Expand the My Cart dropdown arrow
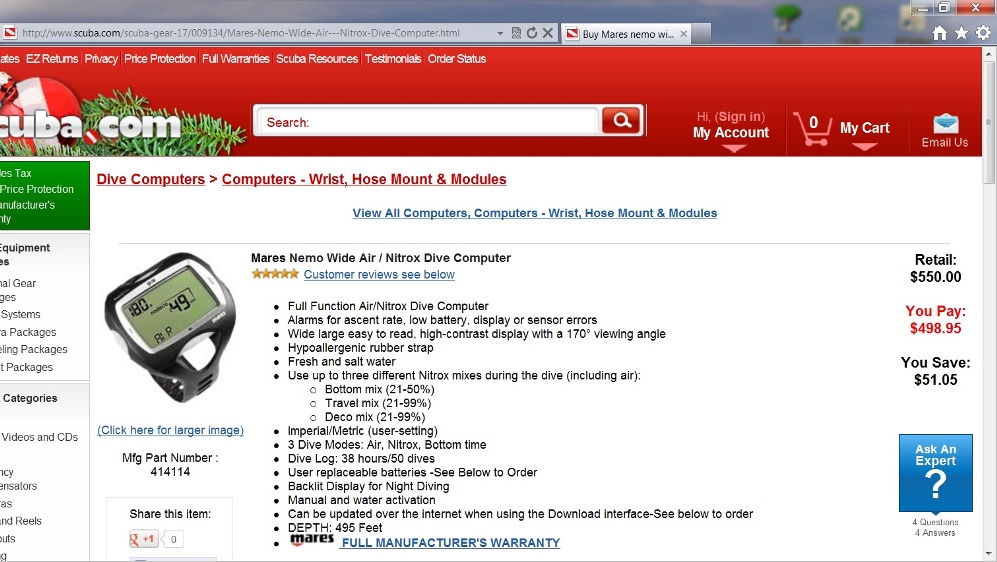This screenshot has width=997, height=562. 864,147
